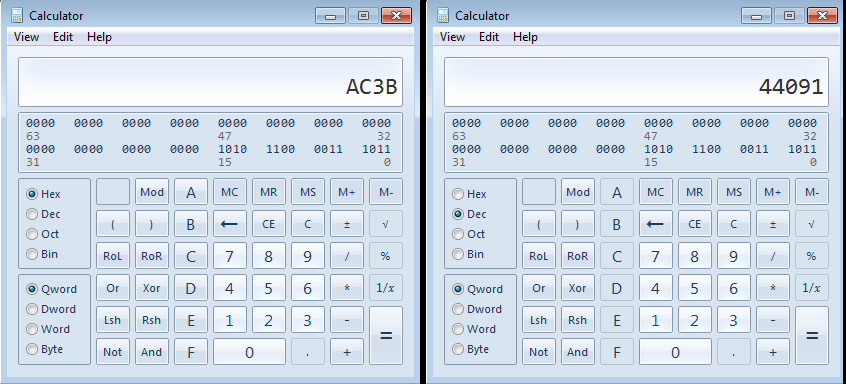Click minus key in right Calculator
The image size is (846, 384).
[773, 320]
